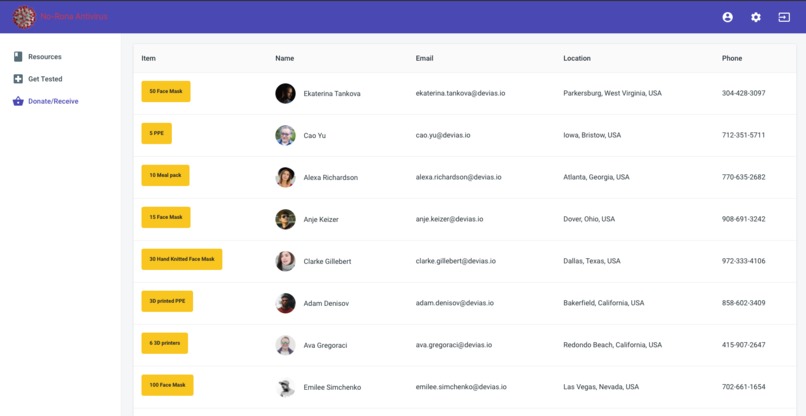Viewport: 806px width, 416px height.
Task: Click location Atlanta, Georgia, USA
Action: [x=596, y=177]
